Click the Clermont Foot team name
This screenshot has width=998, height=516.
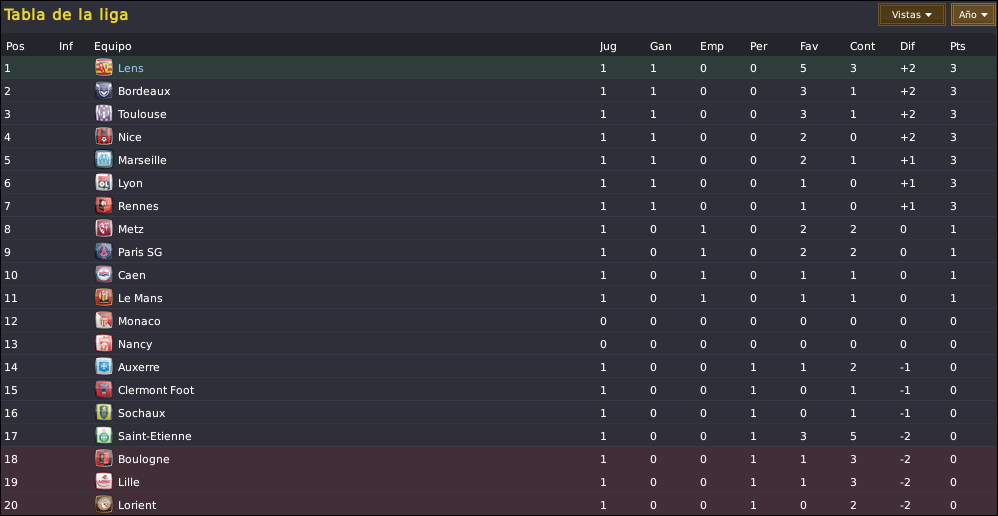coord(156,390)
